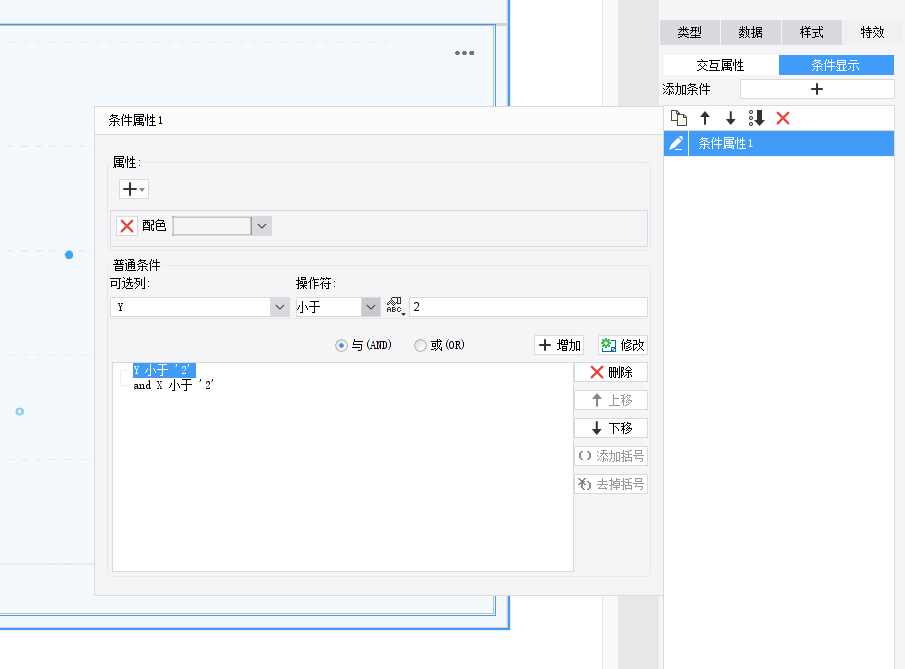Select condition row and X 小于 '2'
The image size is (905, 669).
(x=174, y=385)
